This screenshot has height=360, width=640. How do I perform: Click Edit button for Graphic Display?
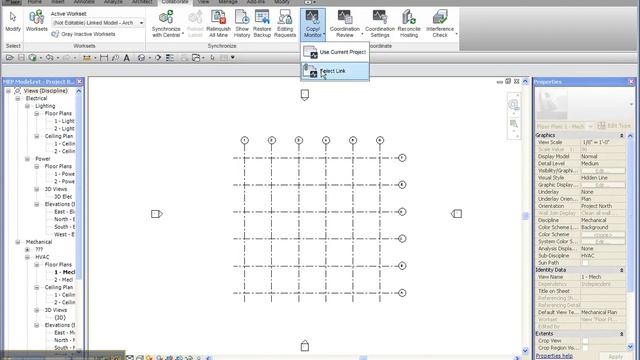tap(603, 185)
